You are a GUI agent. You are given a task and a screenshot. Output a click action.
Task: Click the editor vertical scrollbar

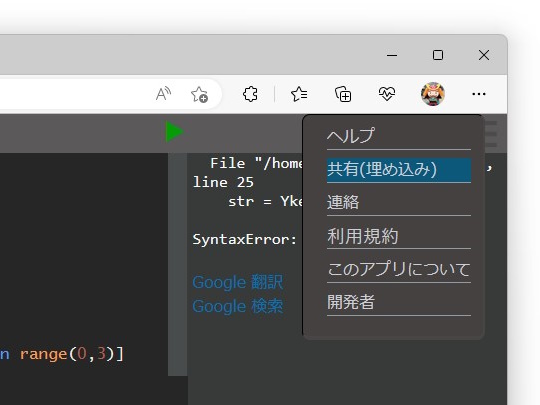177,264
